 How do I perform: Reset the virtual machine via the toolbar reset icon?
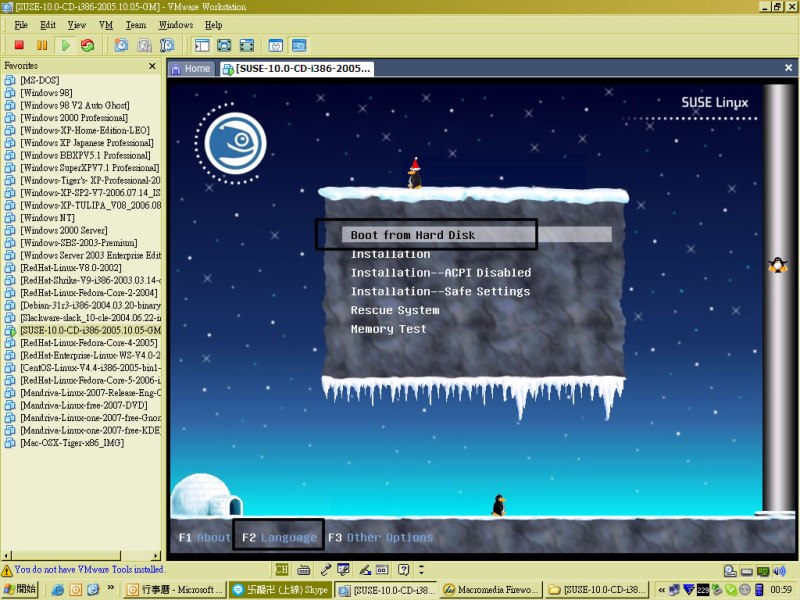[x=88, y=45]
